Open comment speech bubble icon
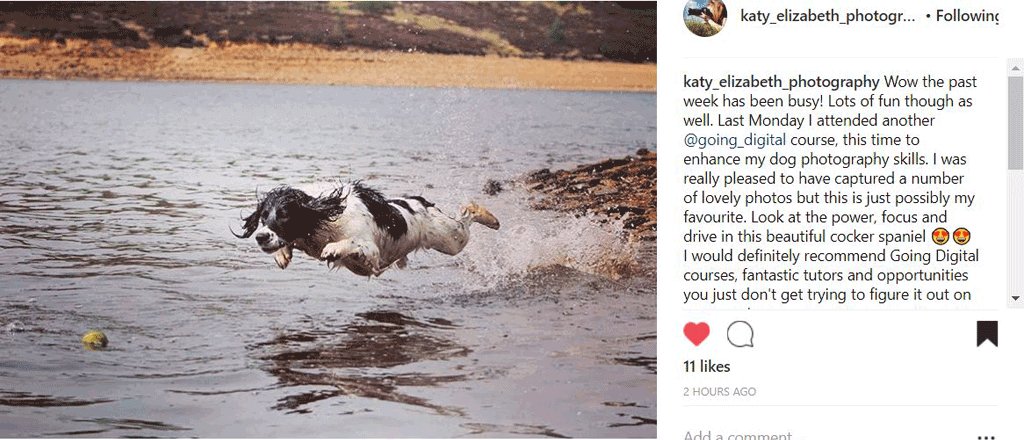Viewport: 1024px width, 440px height. (x=740, y=334)
